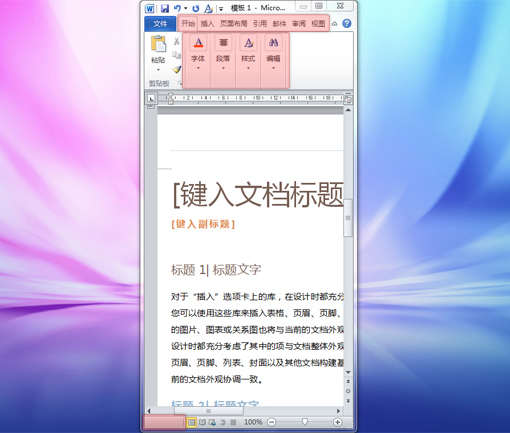Click the zoom slider handle

(x=304, y=422)
